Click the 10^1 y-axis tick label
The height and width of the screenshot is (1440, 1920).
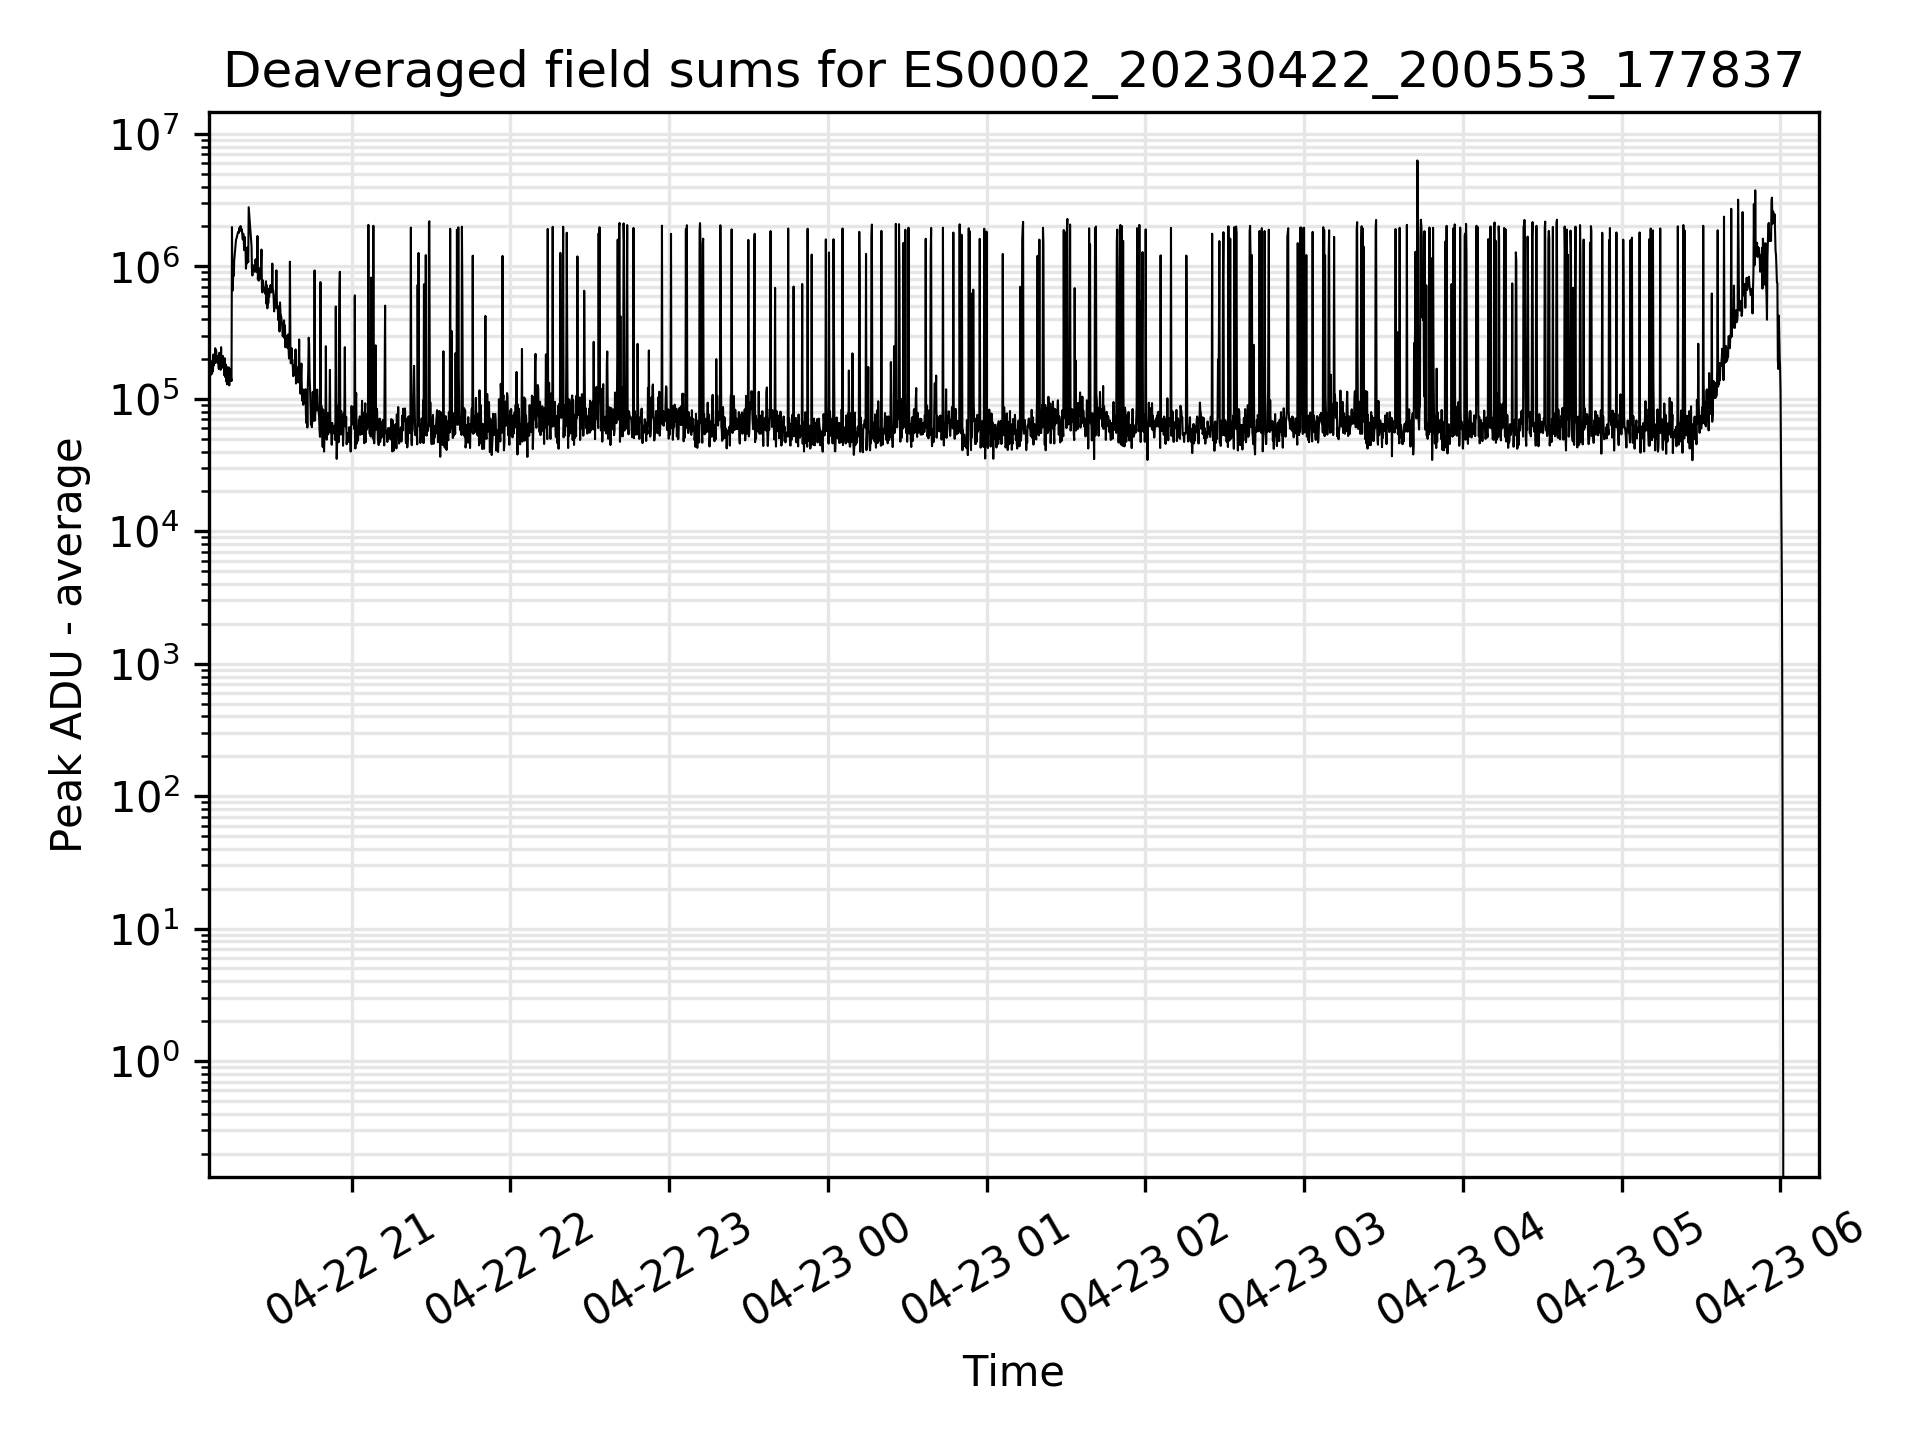145,930
